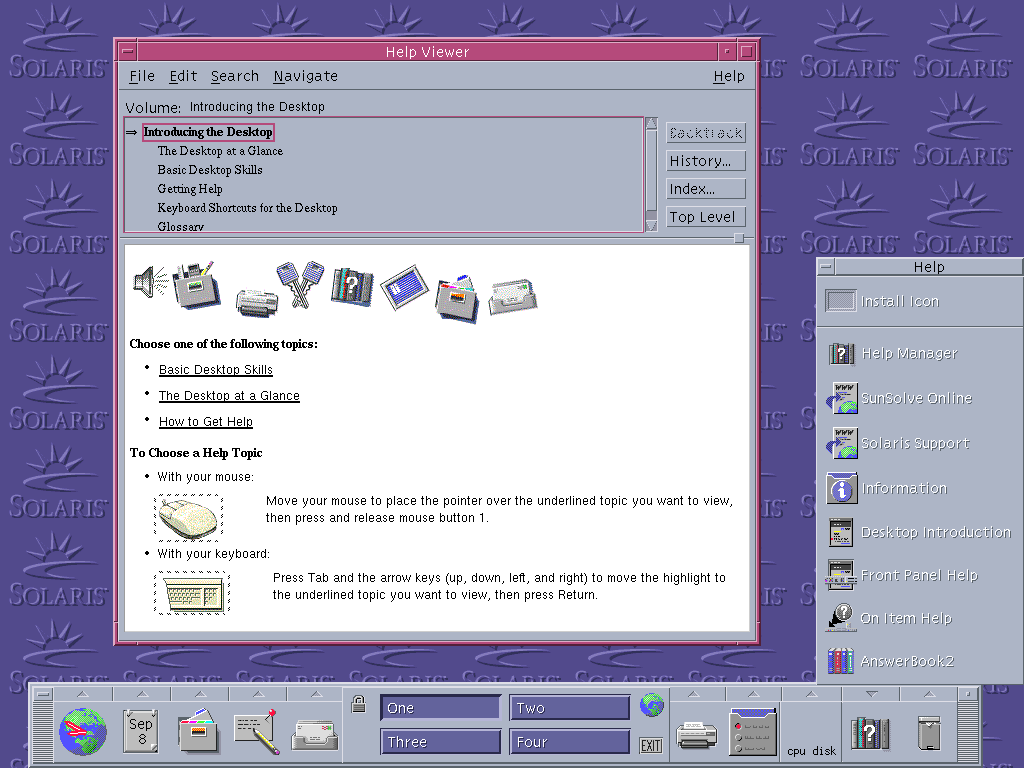Click the front panel minimize button at right
1024x768 pixels.
(x=968, y=694)
